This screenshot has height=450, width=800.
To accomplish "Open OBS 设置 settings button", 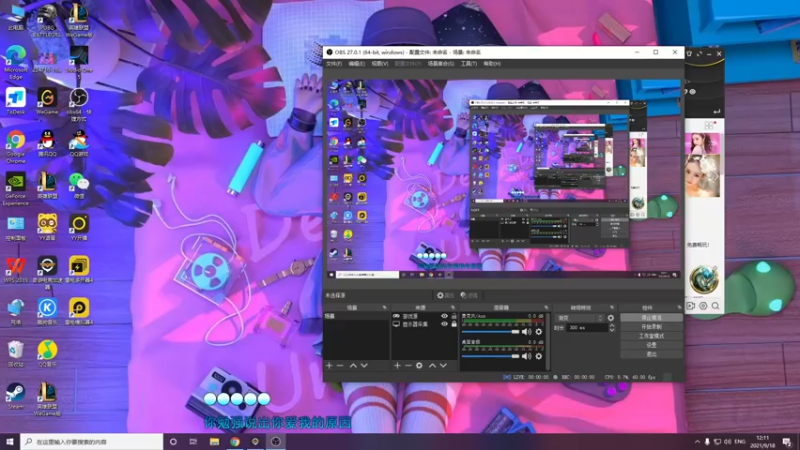I will click(x=652, y=345).
